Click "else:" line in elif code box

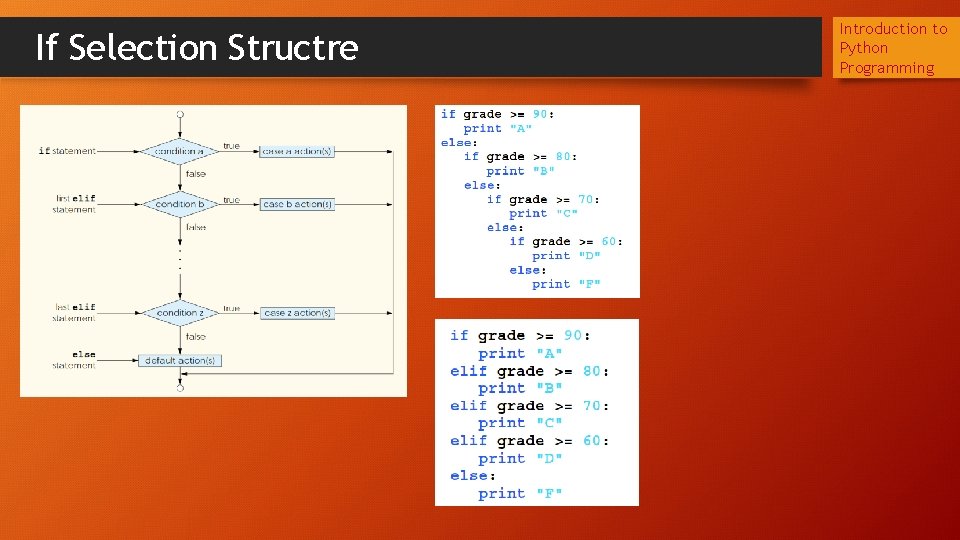[473, 476]
